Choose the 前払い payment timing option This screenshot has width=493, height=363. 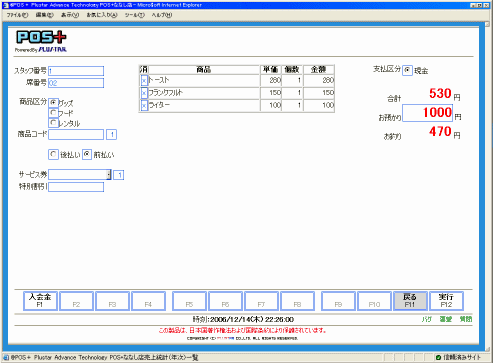click(x=87, y=154)
